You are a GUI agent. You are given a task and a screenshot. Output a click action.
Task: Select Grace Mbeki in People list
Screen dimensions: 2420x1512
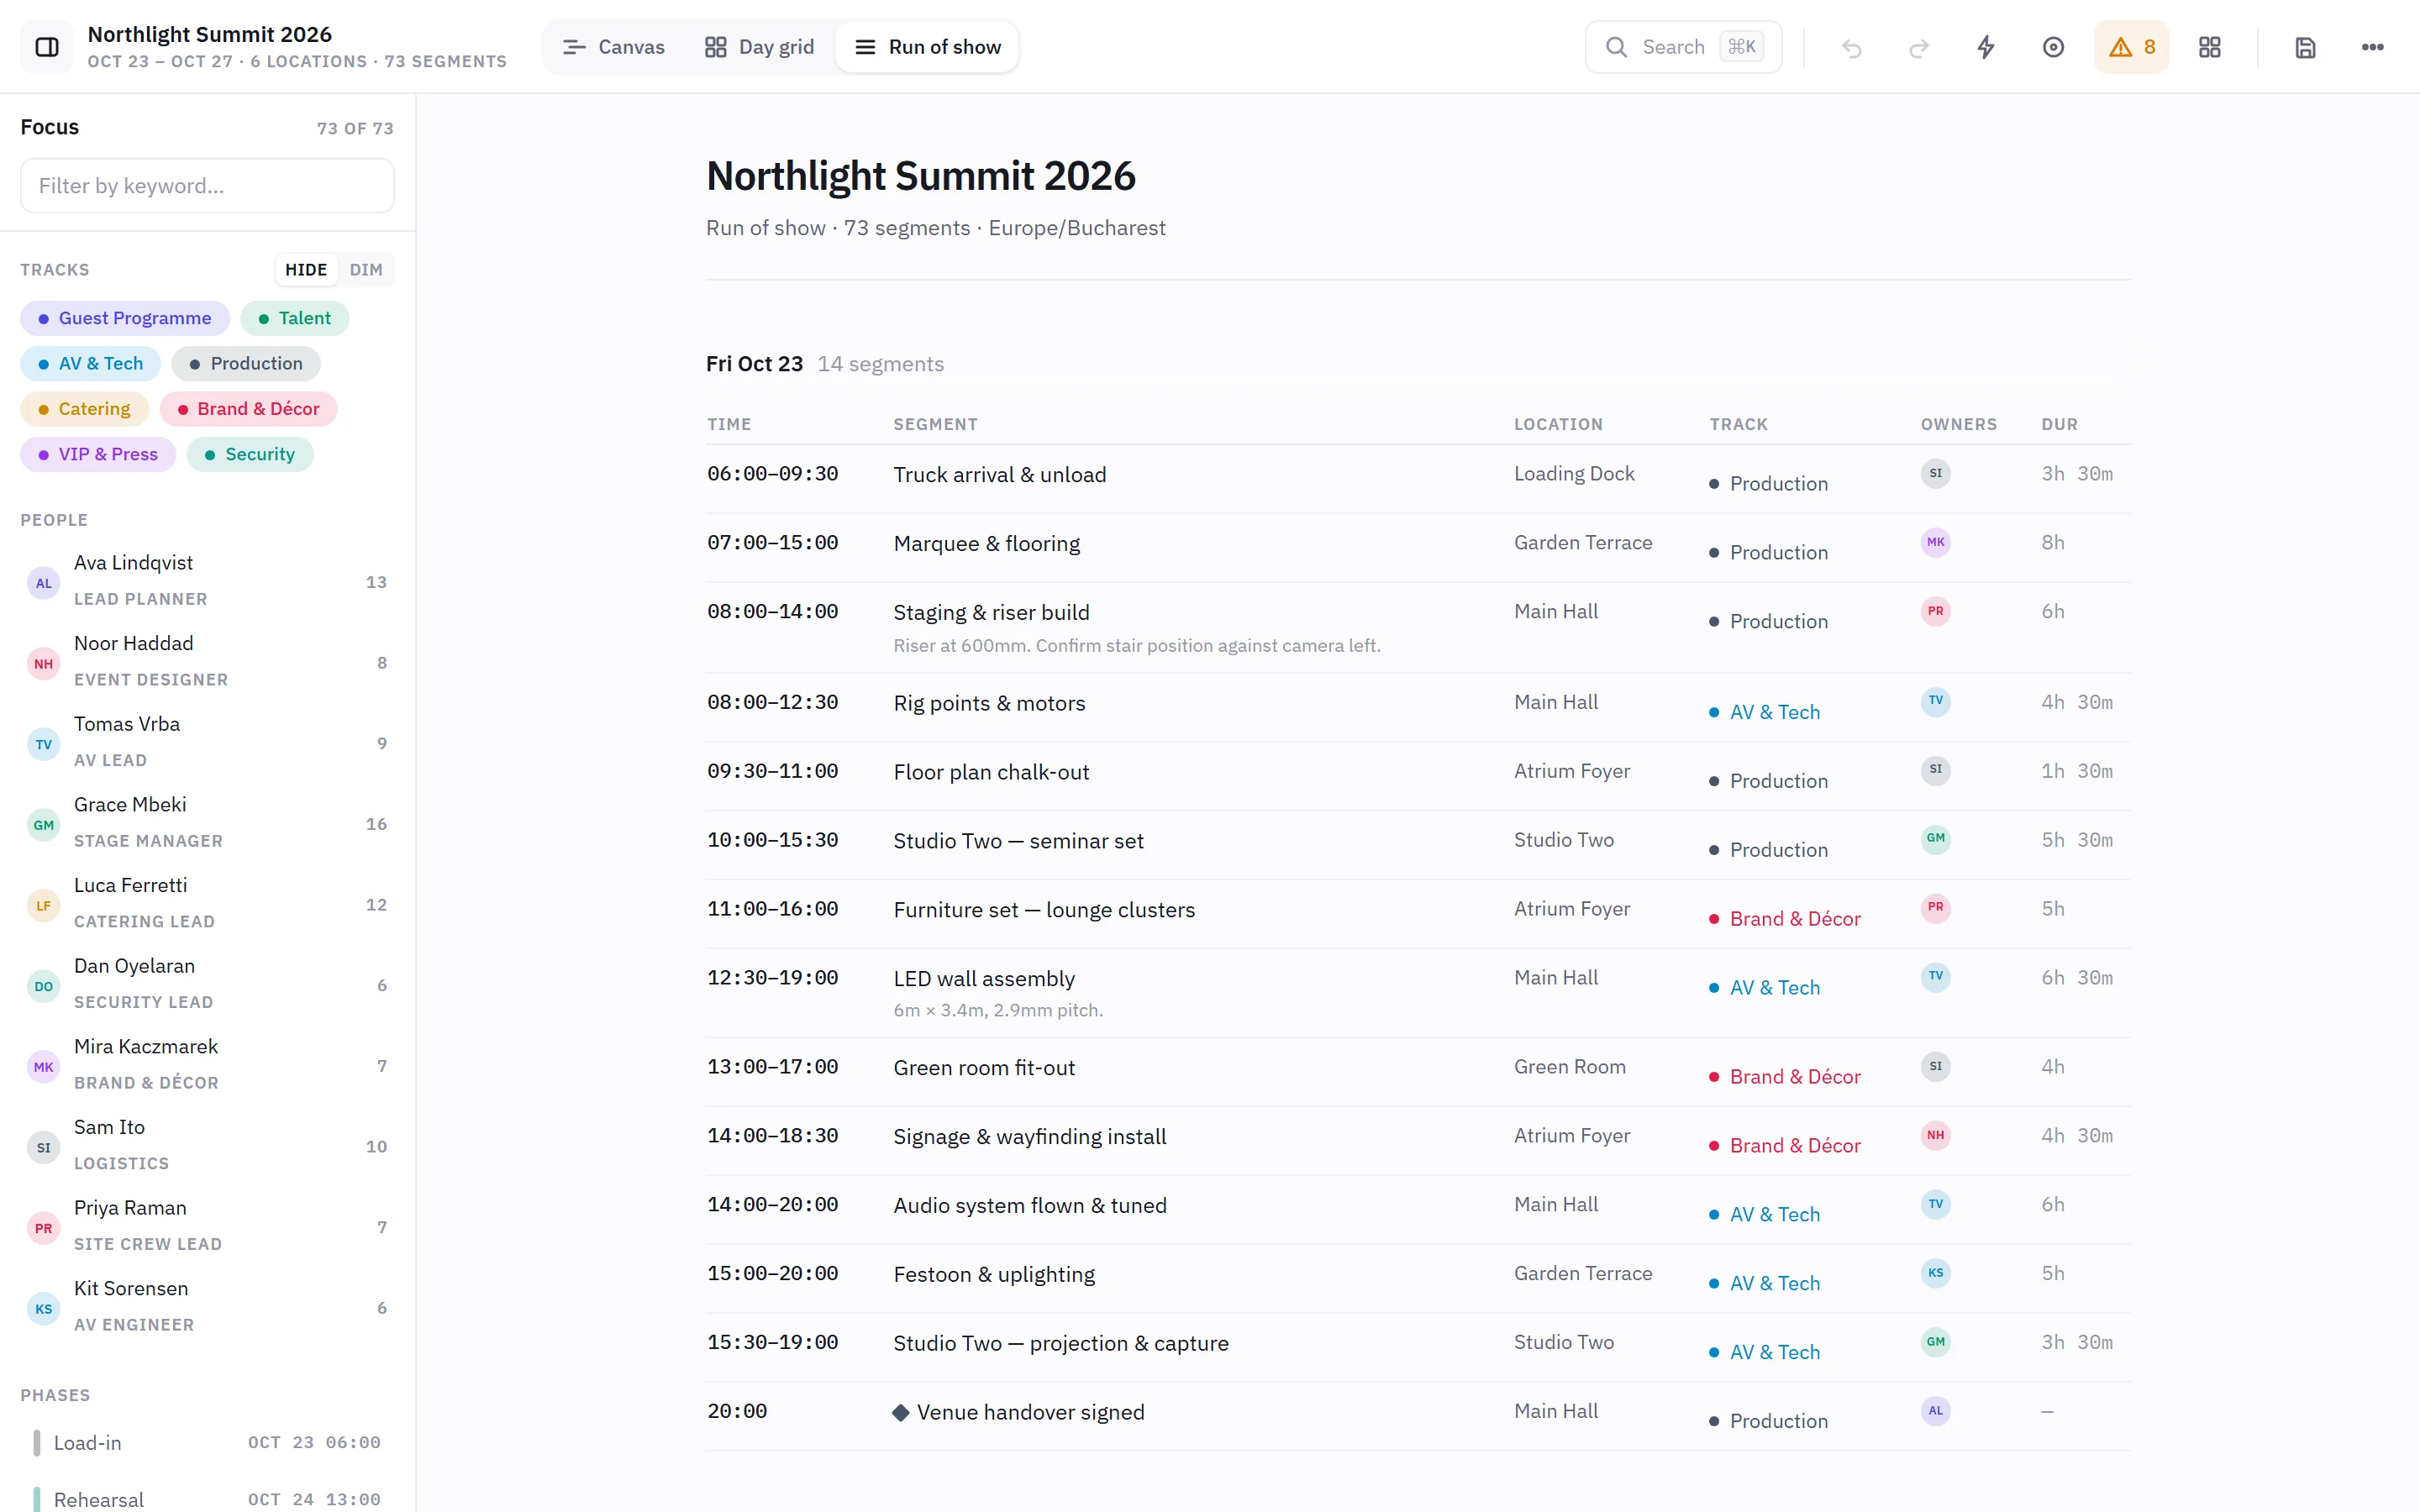pyautogui.click(x=207, y=824)
